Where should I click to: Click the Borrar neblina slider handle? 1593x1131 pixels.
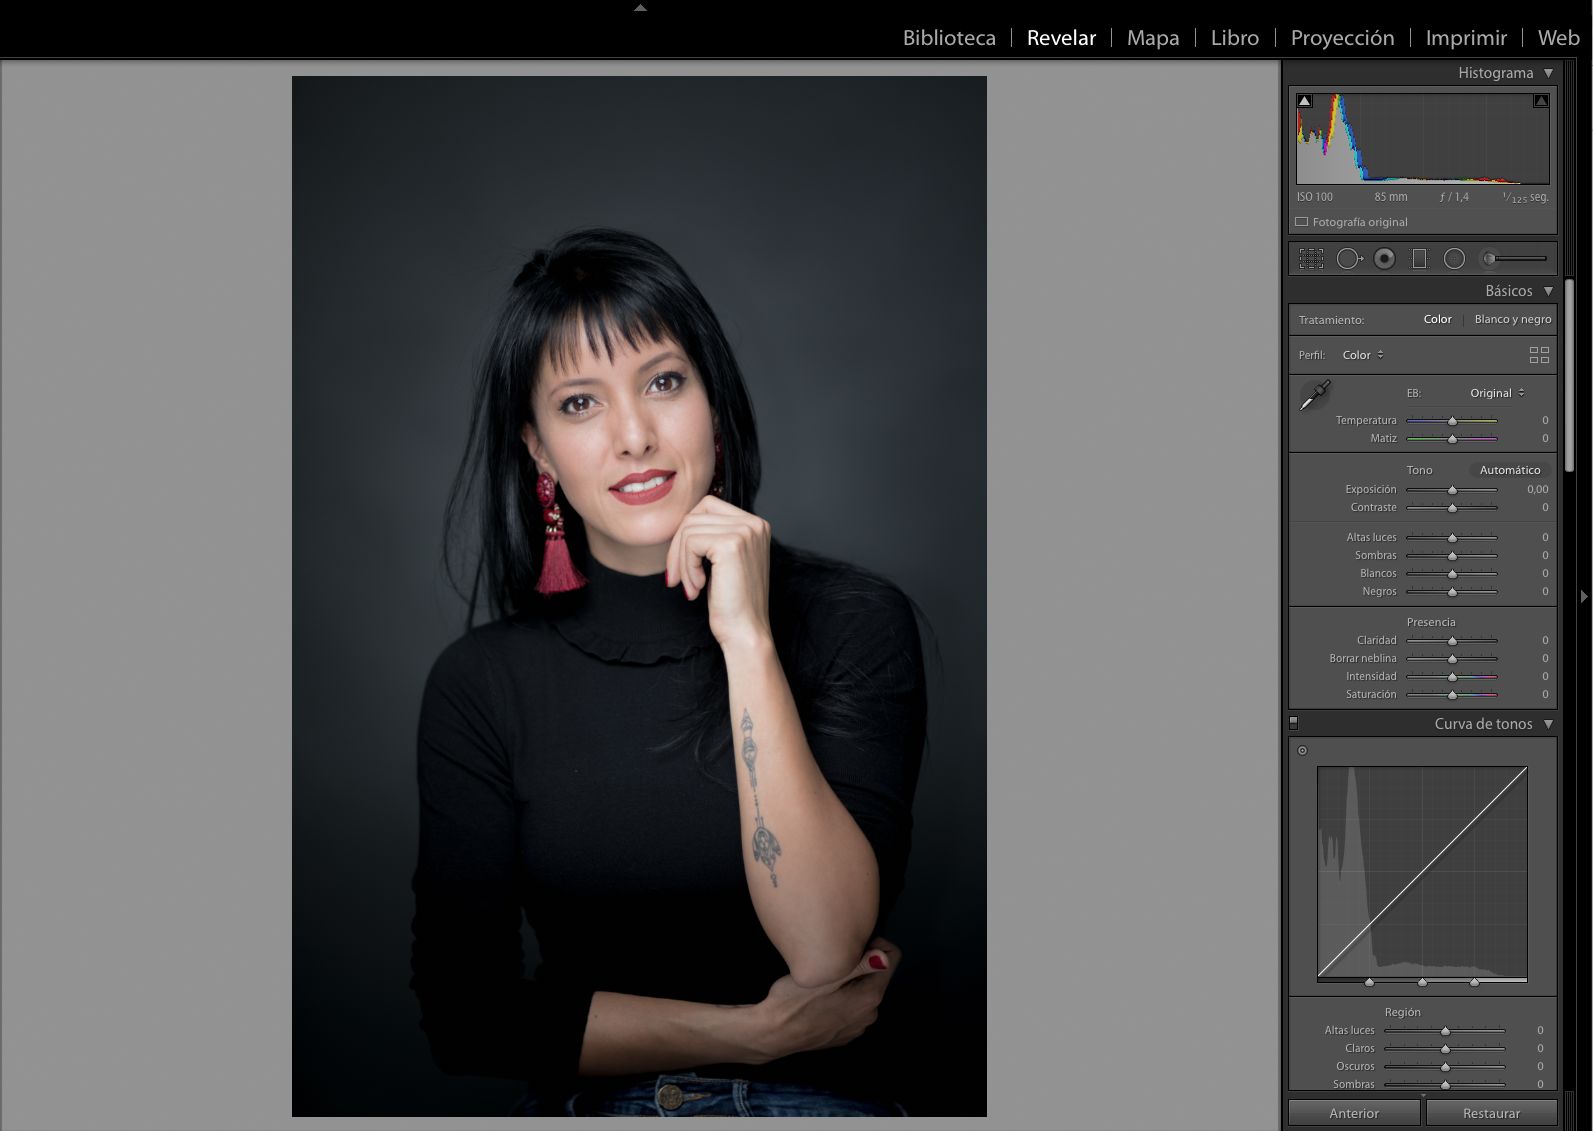click(x=1452, y=659)
